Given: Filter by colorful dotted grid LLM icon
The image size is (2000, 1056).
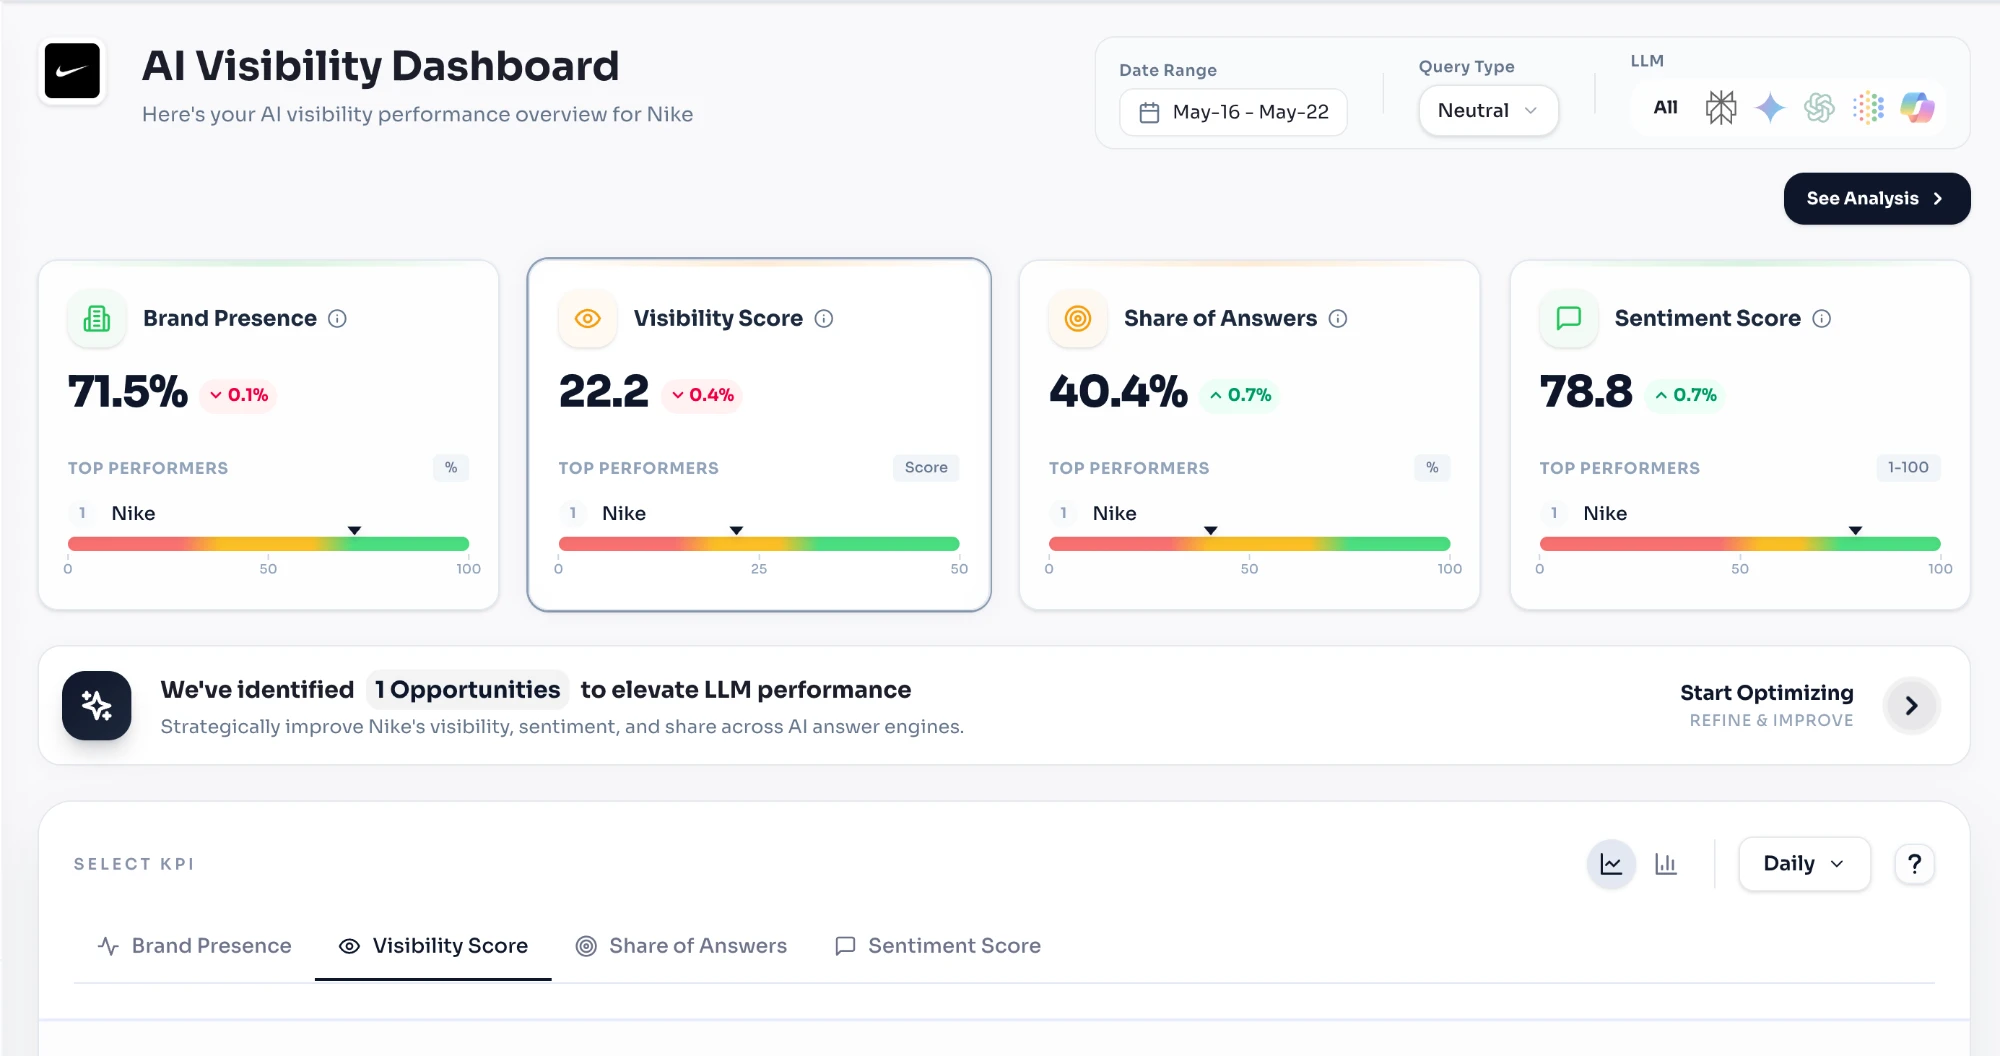Looking at the screenshot, I should coord(1868,108).
